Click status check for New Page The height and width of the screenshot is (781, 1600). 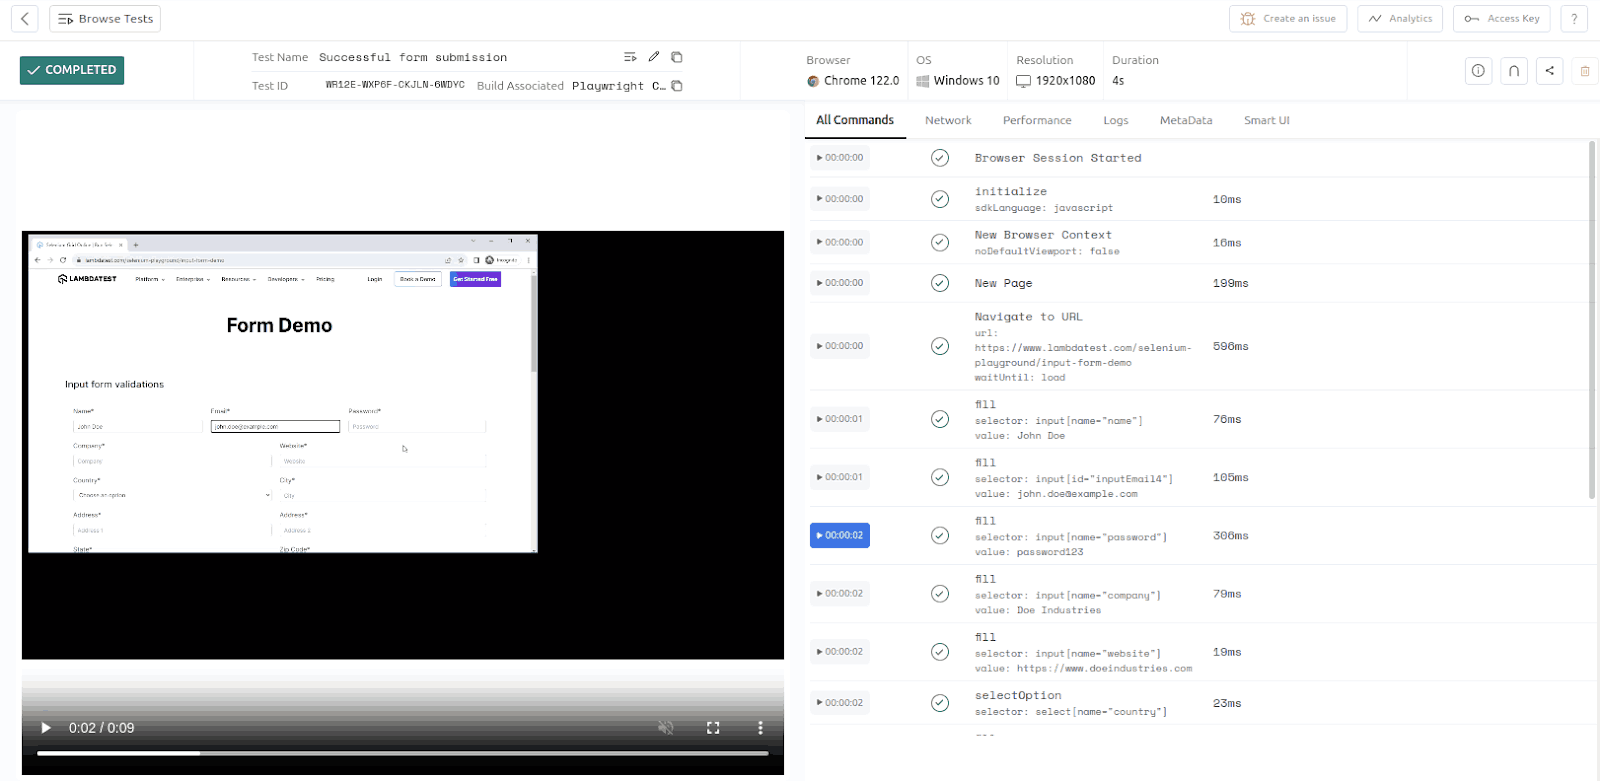(940, 283)
